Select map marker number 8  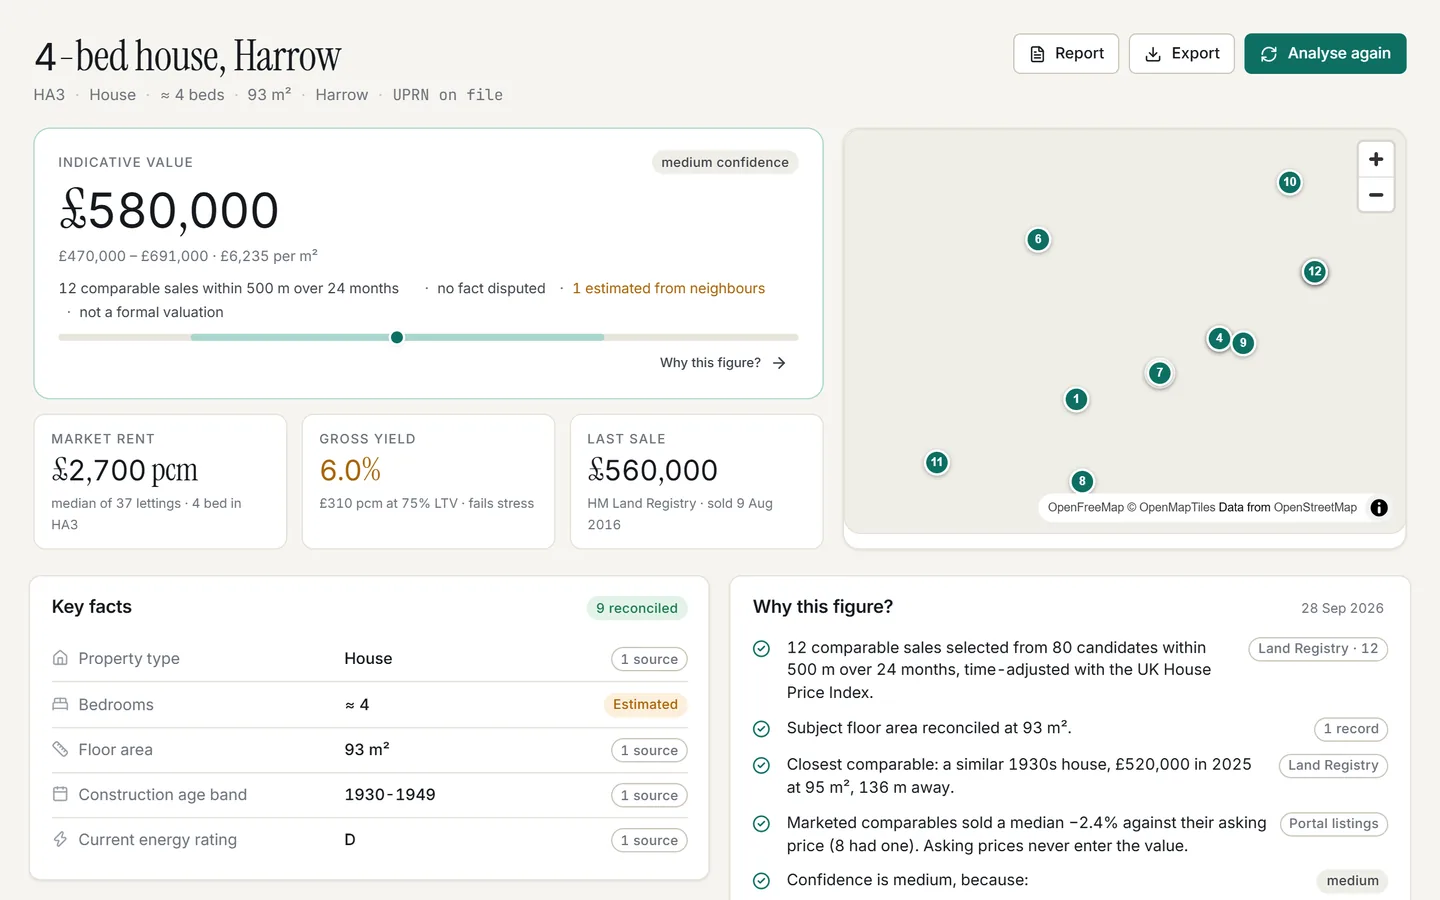(x=1082, y=481)
